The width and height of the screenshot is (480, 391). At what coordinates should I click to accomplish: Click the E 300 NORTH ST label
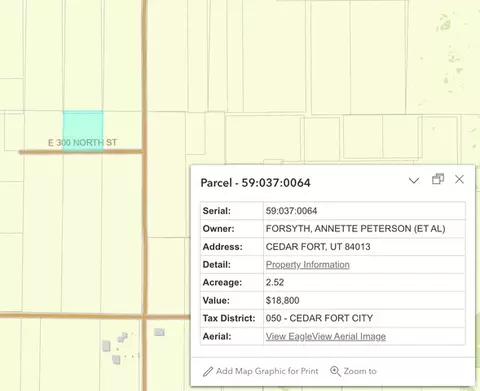82,143
